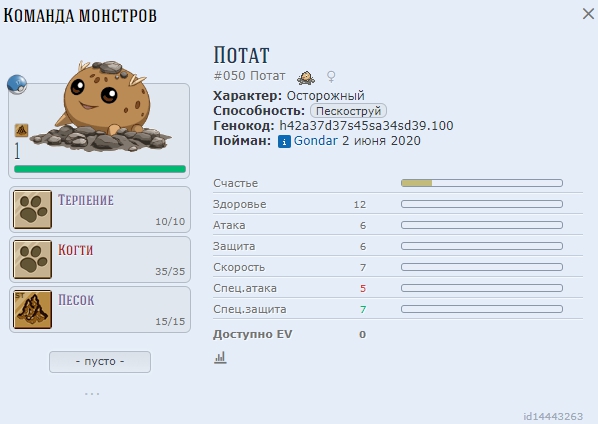Click the Спец.атака EV bar
Viewport: 598px width, 424px height.
tap(482, 288)
